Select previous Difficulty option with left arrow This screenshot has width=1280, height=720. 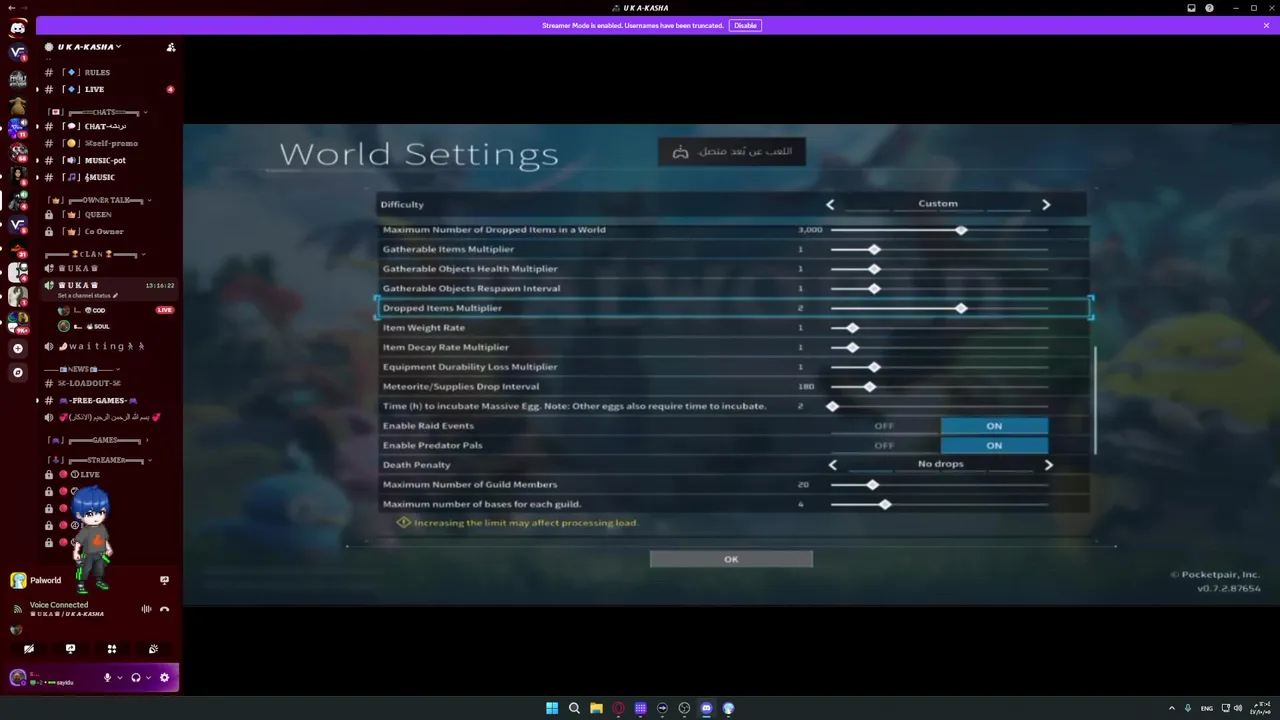(830, 204)
